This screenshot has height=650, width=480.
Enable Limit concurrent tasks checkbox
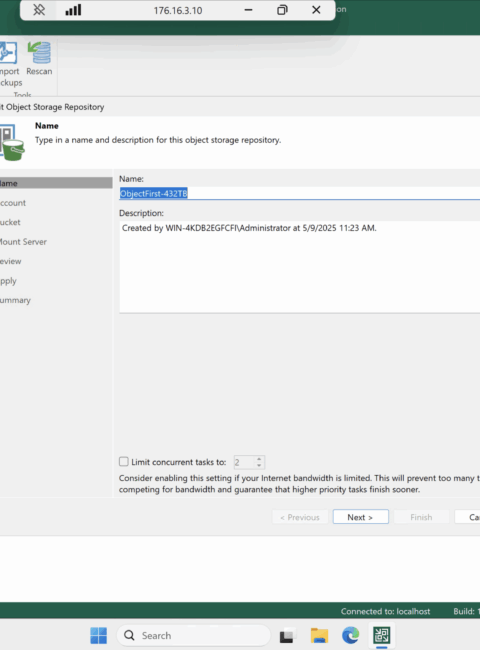point(124,461)
